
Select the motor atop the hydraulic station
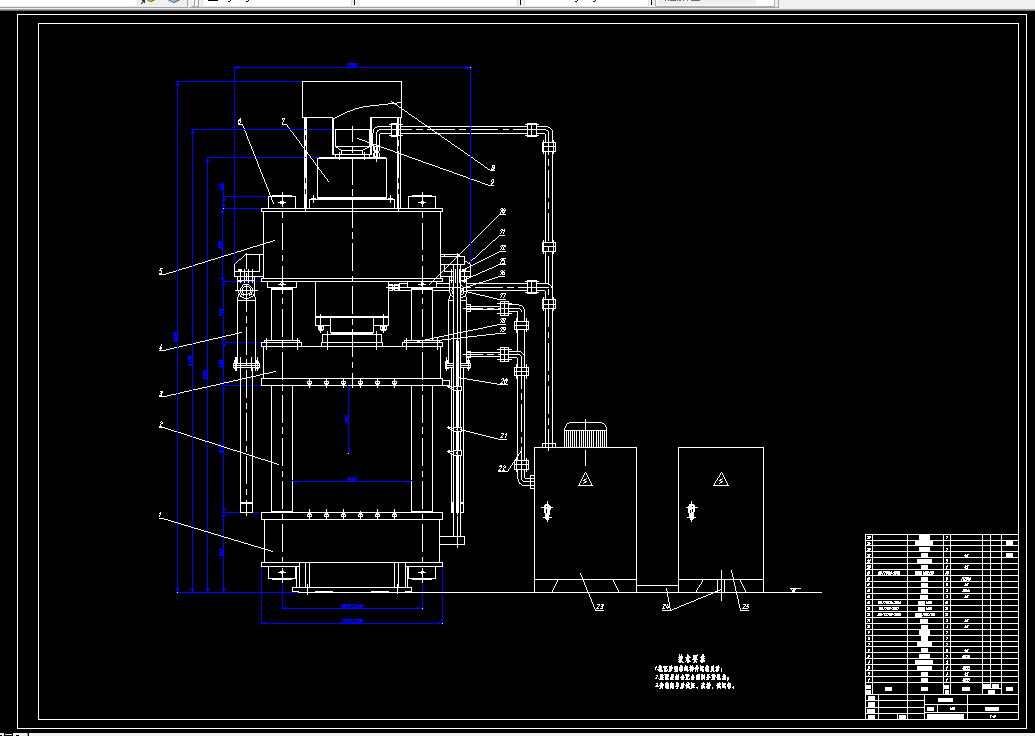click(585, 434)
